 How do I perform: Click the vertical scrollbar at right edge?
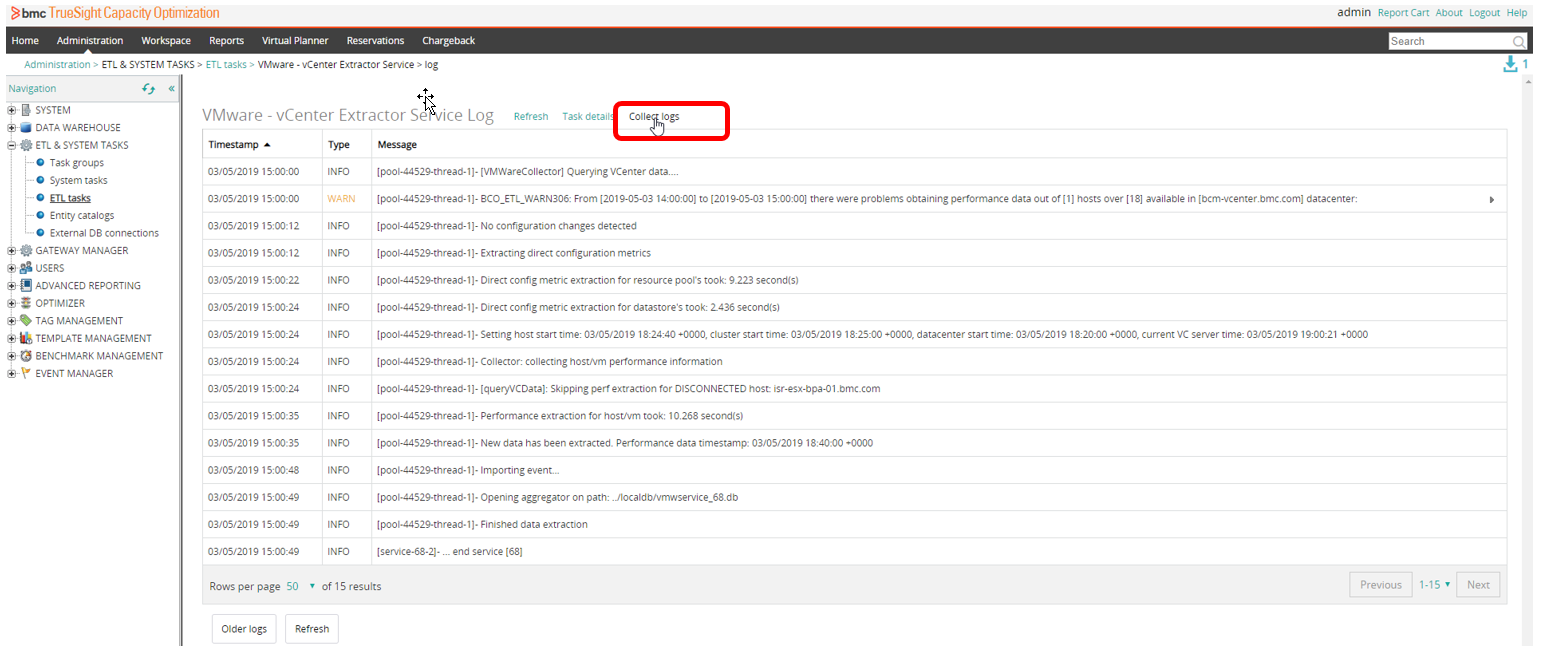1527,360
